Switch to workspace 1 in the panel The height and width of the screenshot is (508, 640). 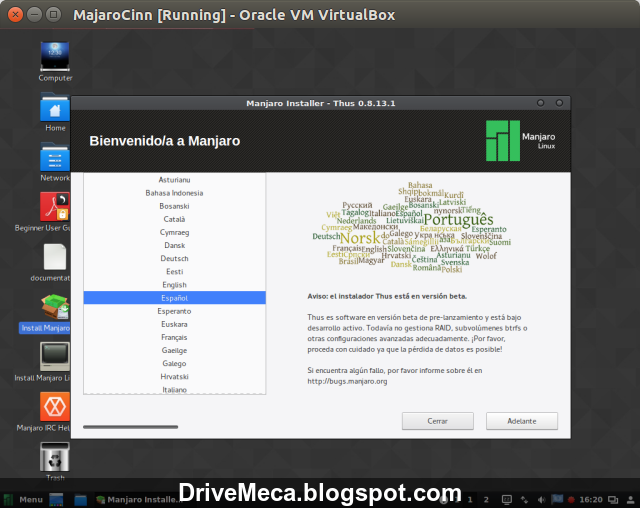[x=470, y=499]
